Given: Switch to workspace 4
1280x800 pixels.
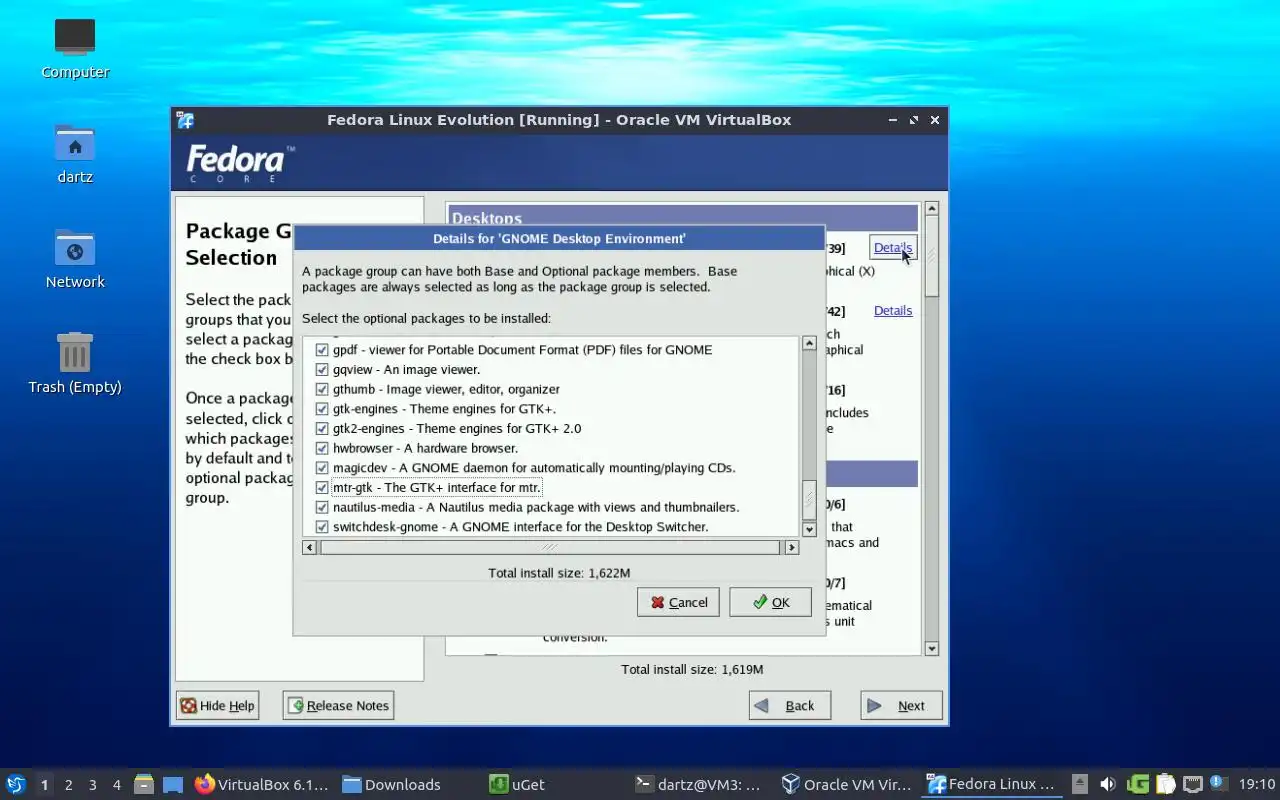Looking at the screenshot, I should (x=117, y=785).
